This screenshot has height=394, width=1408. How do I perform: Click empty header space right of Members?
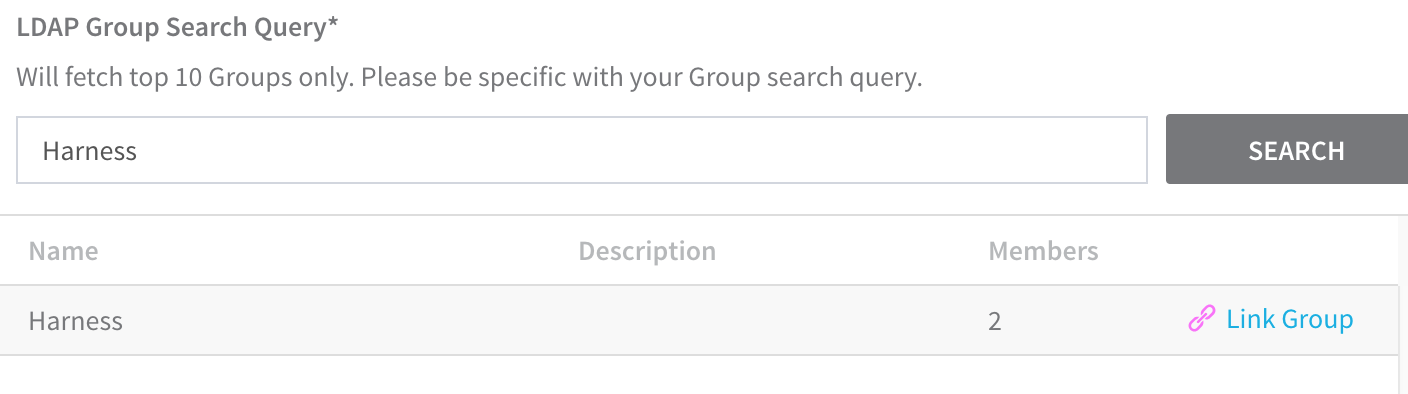coord(1250,251)
